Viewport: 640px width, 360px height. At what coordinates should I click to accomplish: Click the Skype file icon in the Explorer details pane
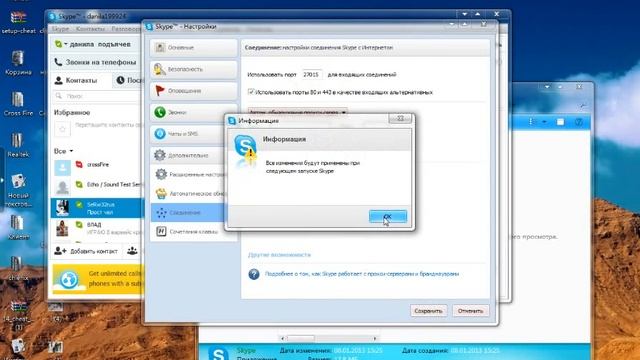pyautogui.click(x=218, y=353)
